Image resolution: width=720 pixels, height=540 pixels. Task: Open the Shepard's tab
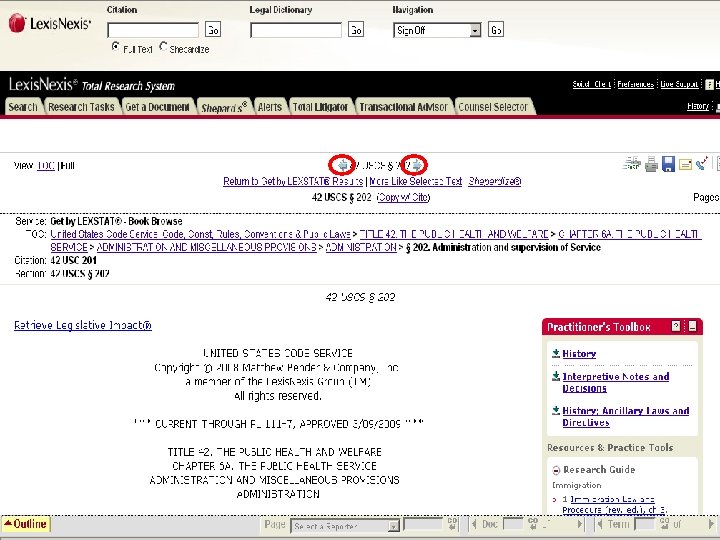tap(224, 107)
